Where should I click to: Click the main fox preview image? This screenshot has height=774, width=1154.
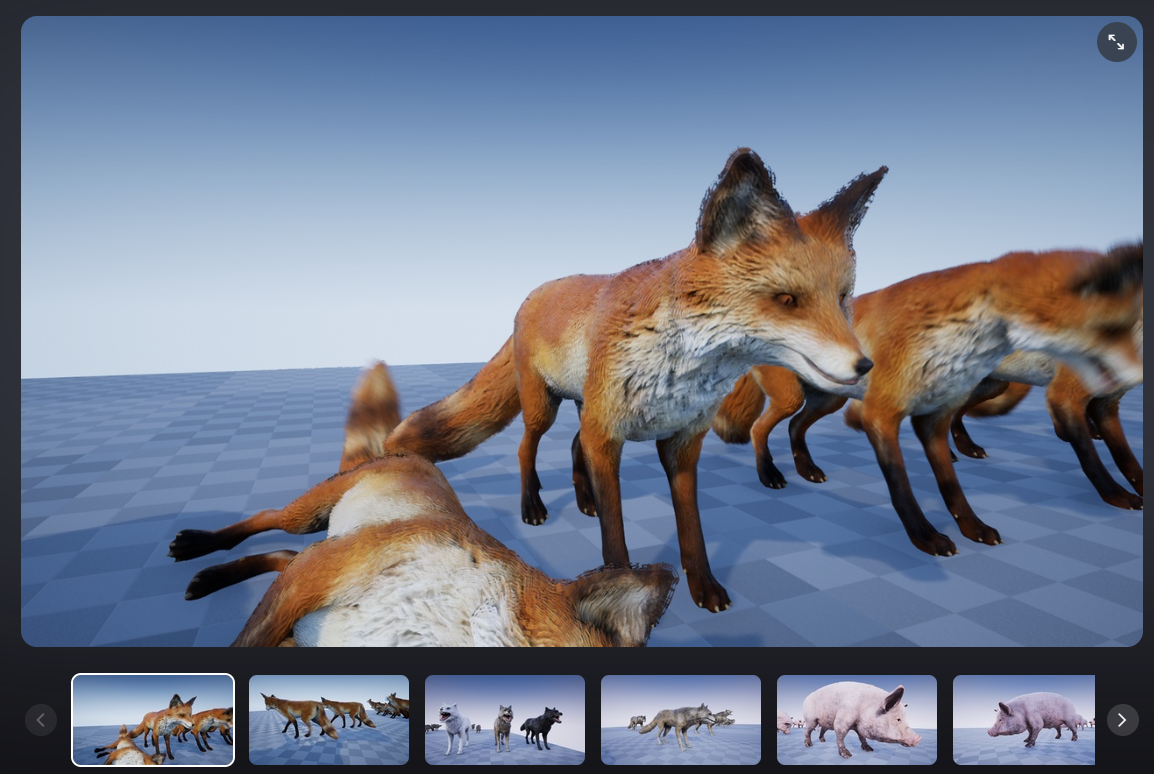point(581,331)
